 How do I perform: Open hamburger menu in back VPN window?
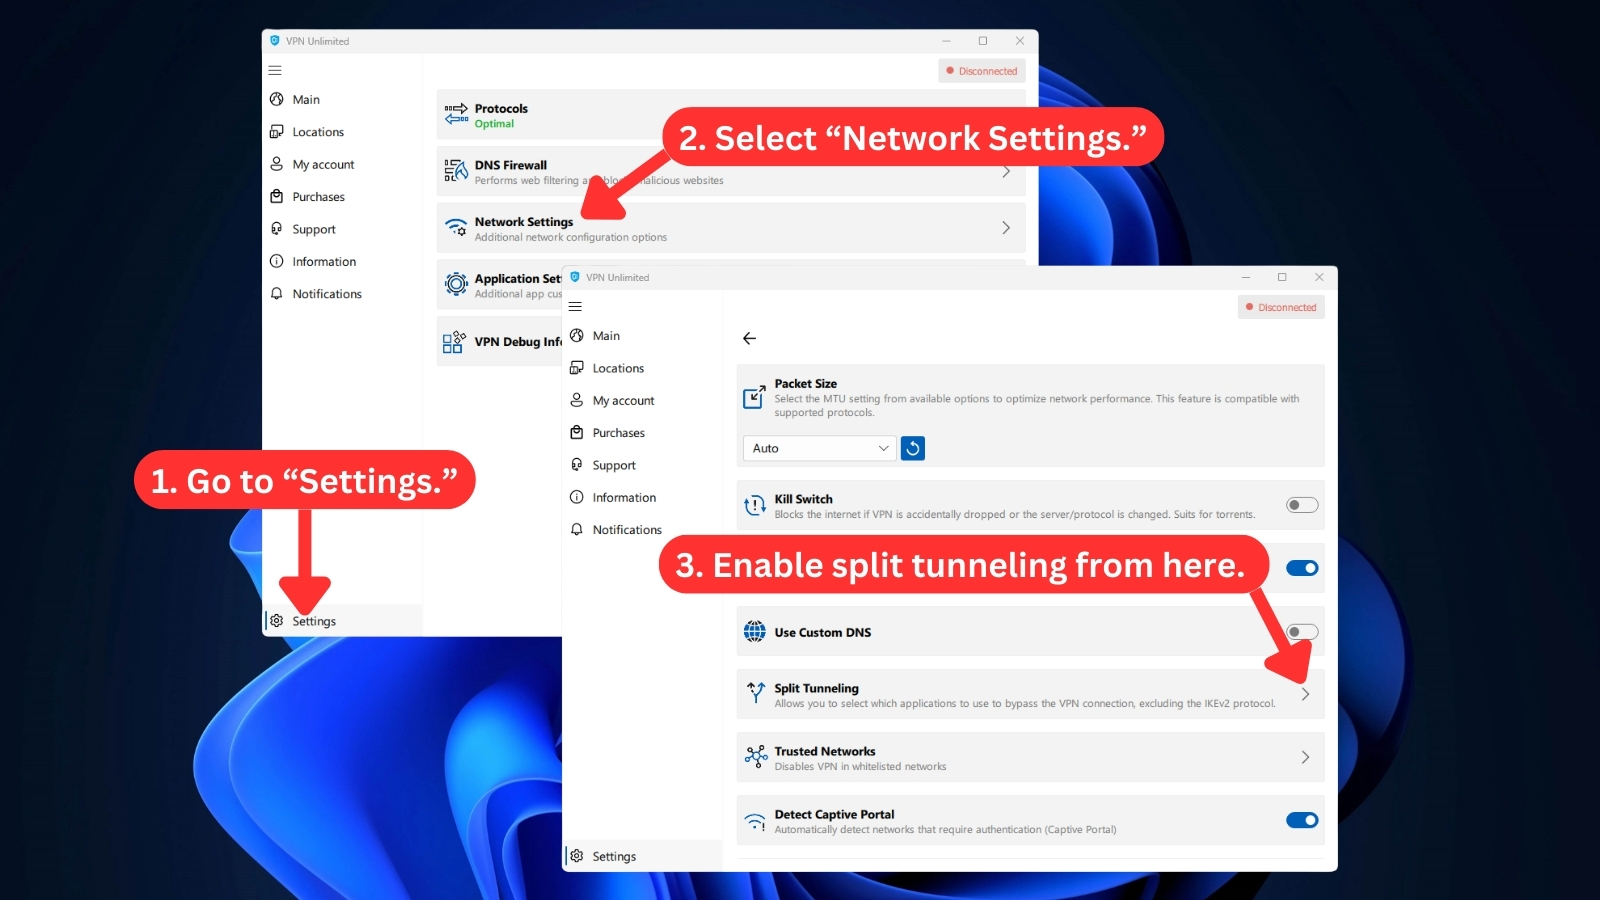coord(275,71)
